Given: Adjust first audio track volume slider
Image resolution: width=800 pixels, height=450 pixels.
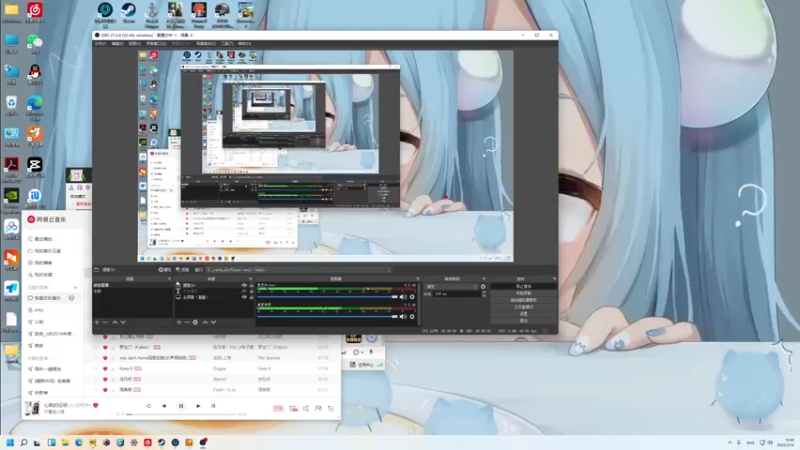Looking at the screenshot, I should [x=328, y=296].
